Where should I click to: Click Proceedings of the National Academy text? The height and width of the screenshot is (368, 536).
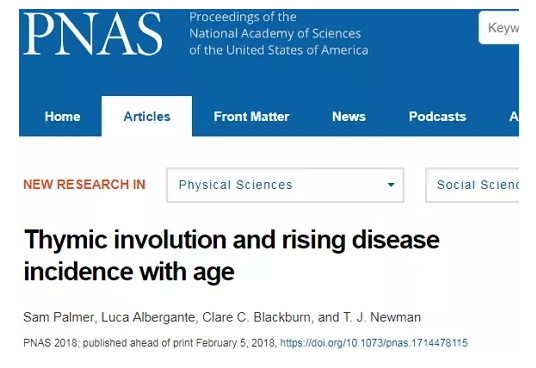click(x=279, y=33)
